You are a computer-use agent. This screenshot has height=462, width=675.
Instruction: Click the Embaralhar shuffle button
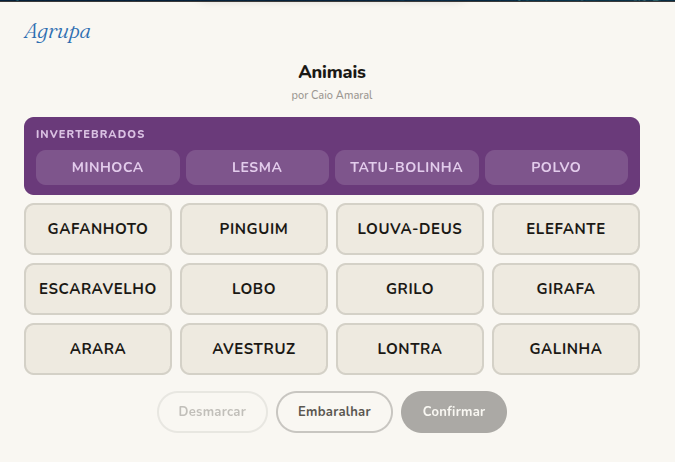(334, 412)
